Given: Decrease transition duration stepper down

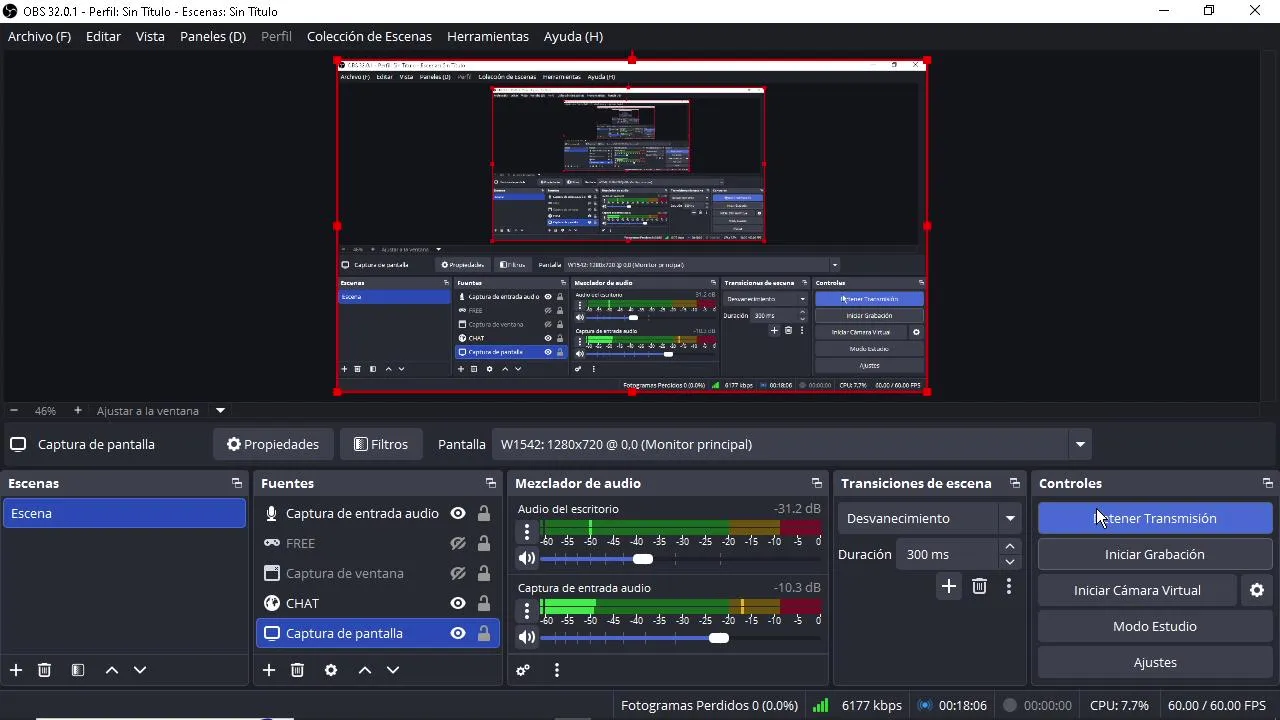Looking at the screenshot, I should [x=1010, y=562].
